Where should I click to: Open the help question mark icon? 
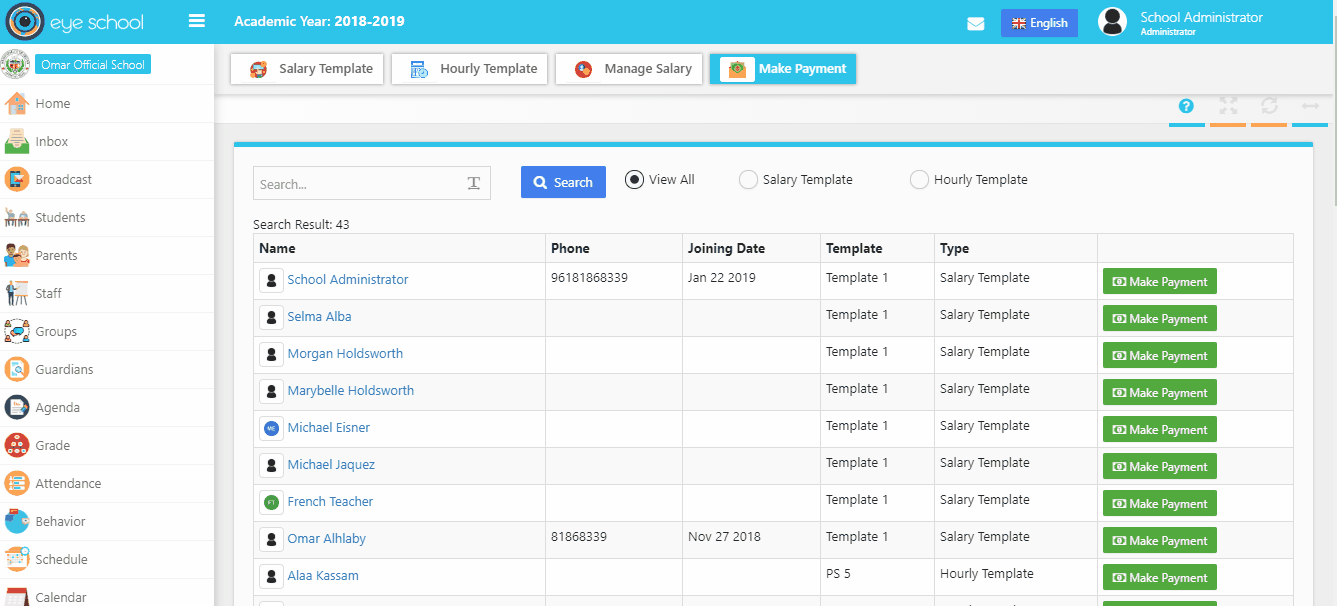1187,106
